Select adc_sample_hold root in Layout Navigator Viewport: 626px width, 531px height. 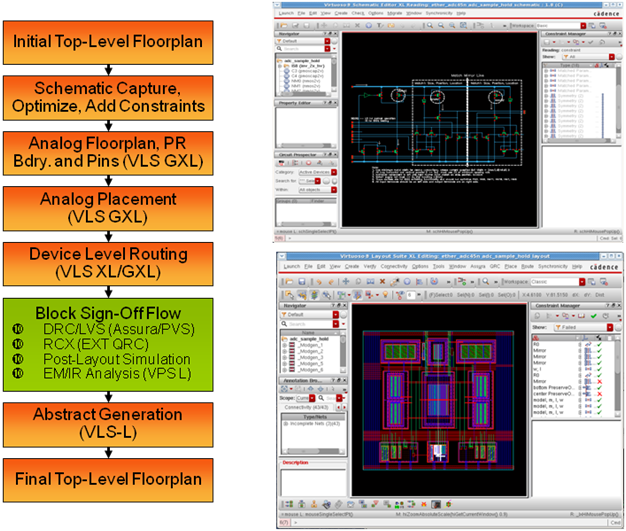[x=310, y=339]
